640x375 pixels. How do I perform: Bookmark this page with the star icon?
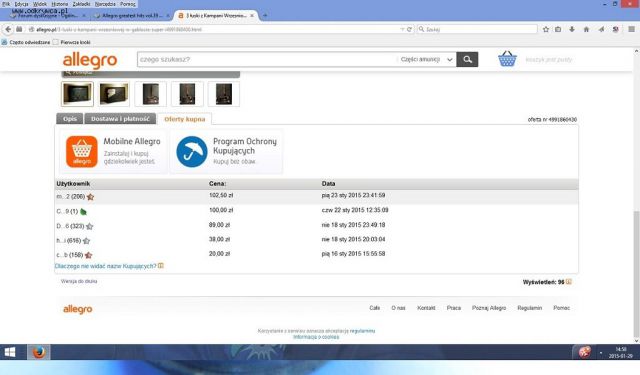[x=546, y=29]
